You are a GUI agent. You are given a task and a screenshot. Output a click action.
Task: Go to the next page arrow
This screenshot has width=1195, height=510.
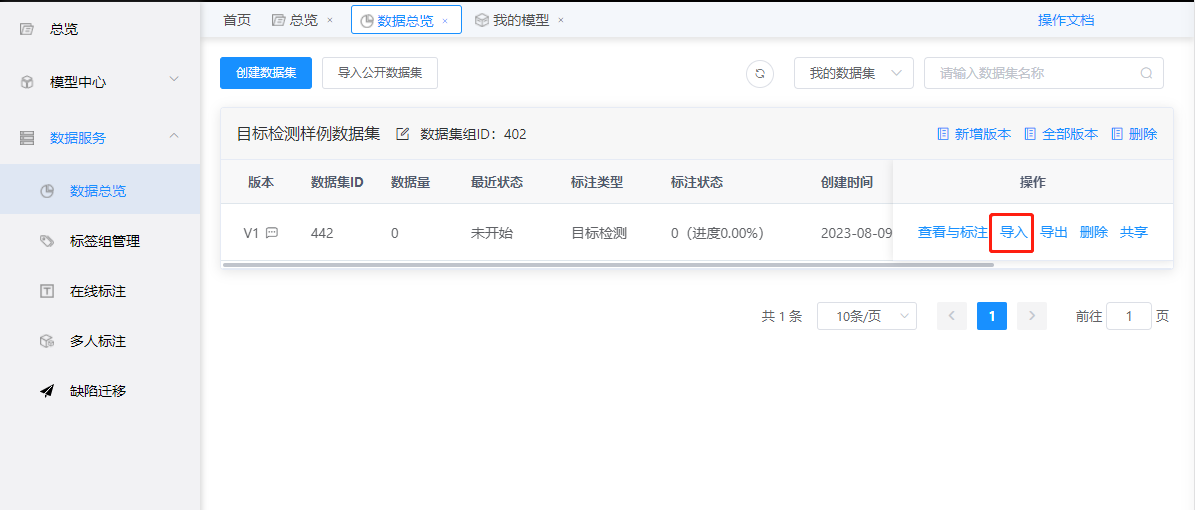(1032, 316)
